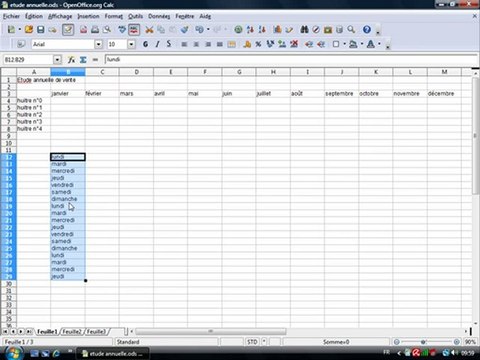Click the New document icon
Image resolution: width=480 pixels, height=360 pixels.
11,30
